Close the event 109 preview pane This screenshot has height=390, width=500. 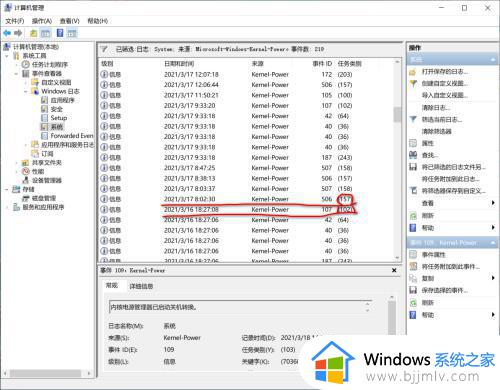394,270
